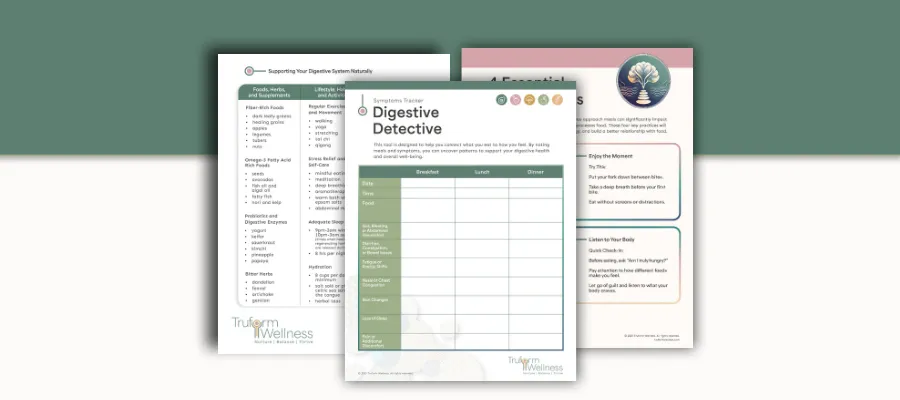Viewport: 900px width, 400px height.
Task: Click the pin marker beside 'Supporting Your Digestive System'
Action: (x=249, y=71)
